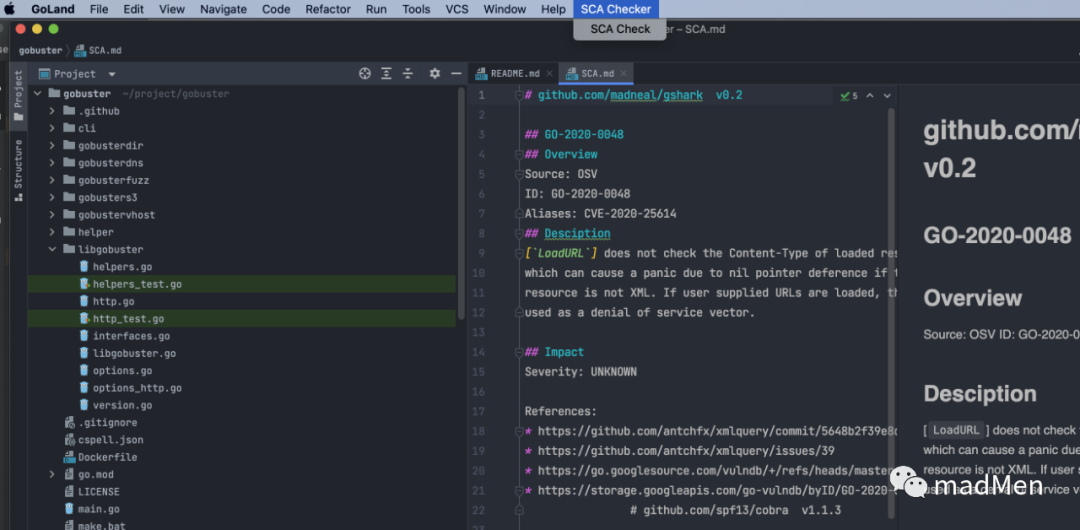The width and height of the screenshot is (1080, 530).
Task: Open go.googlesource.com vulndb link
Action: (718, 471)
